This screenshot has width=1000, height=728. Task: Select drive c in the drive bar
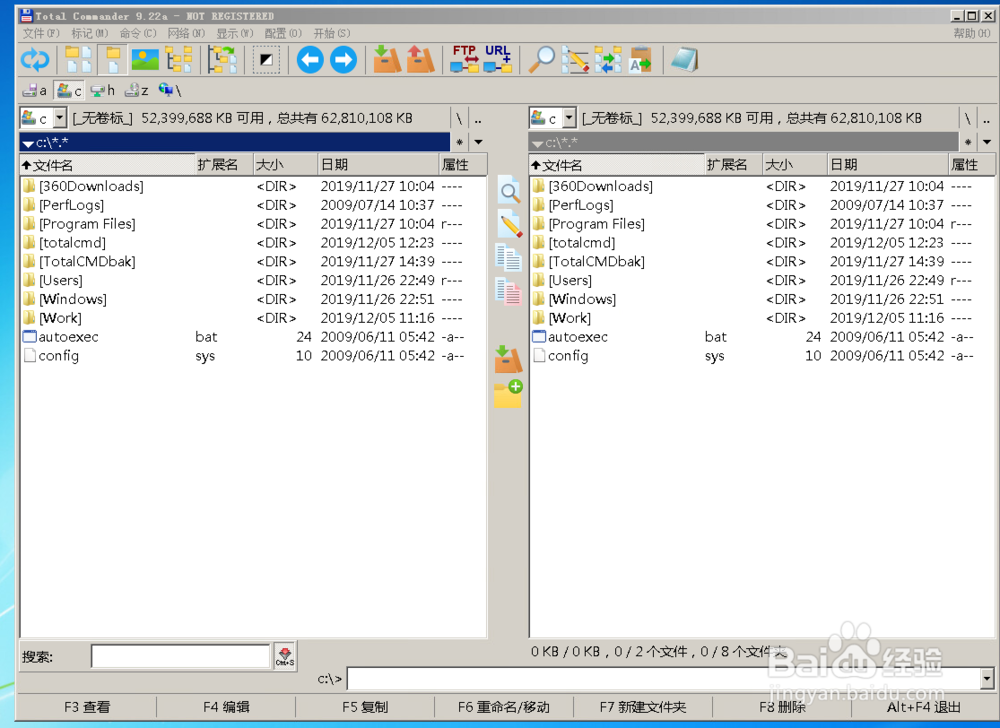(x=69, y=91)
